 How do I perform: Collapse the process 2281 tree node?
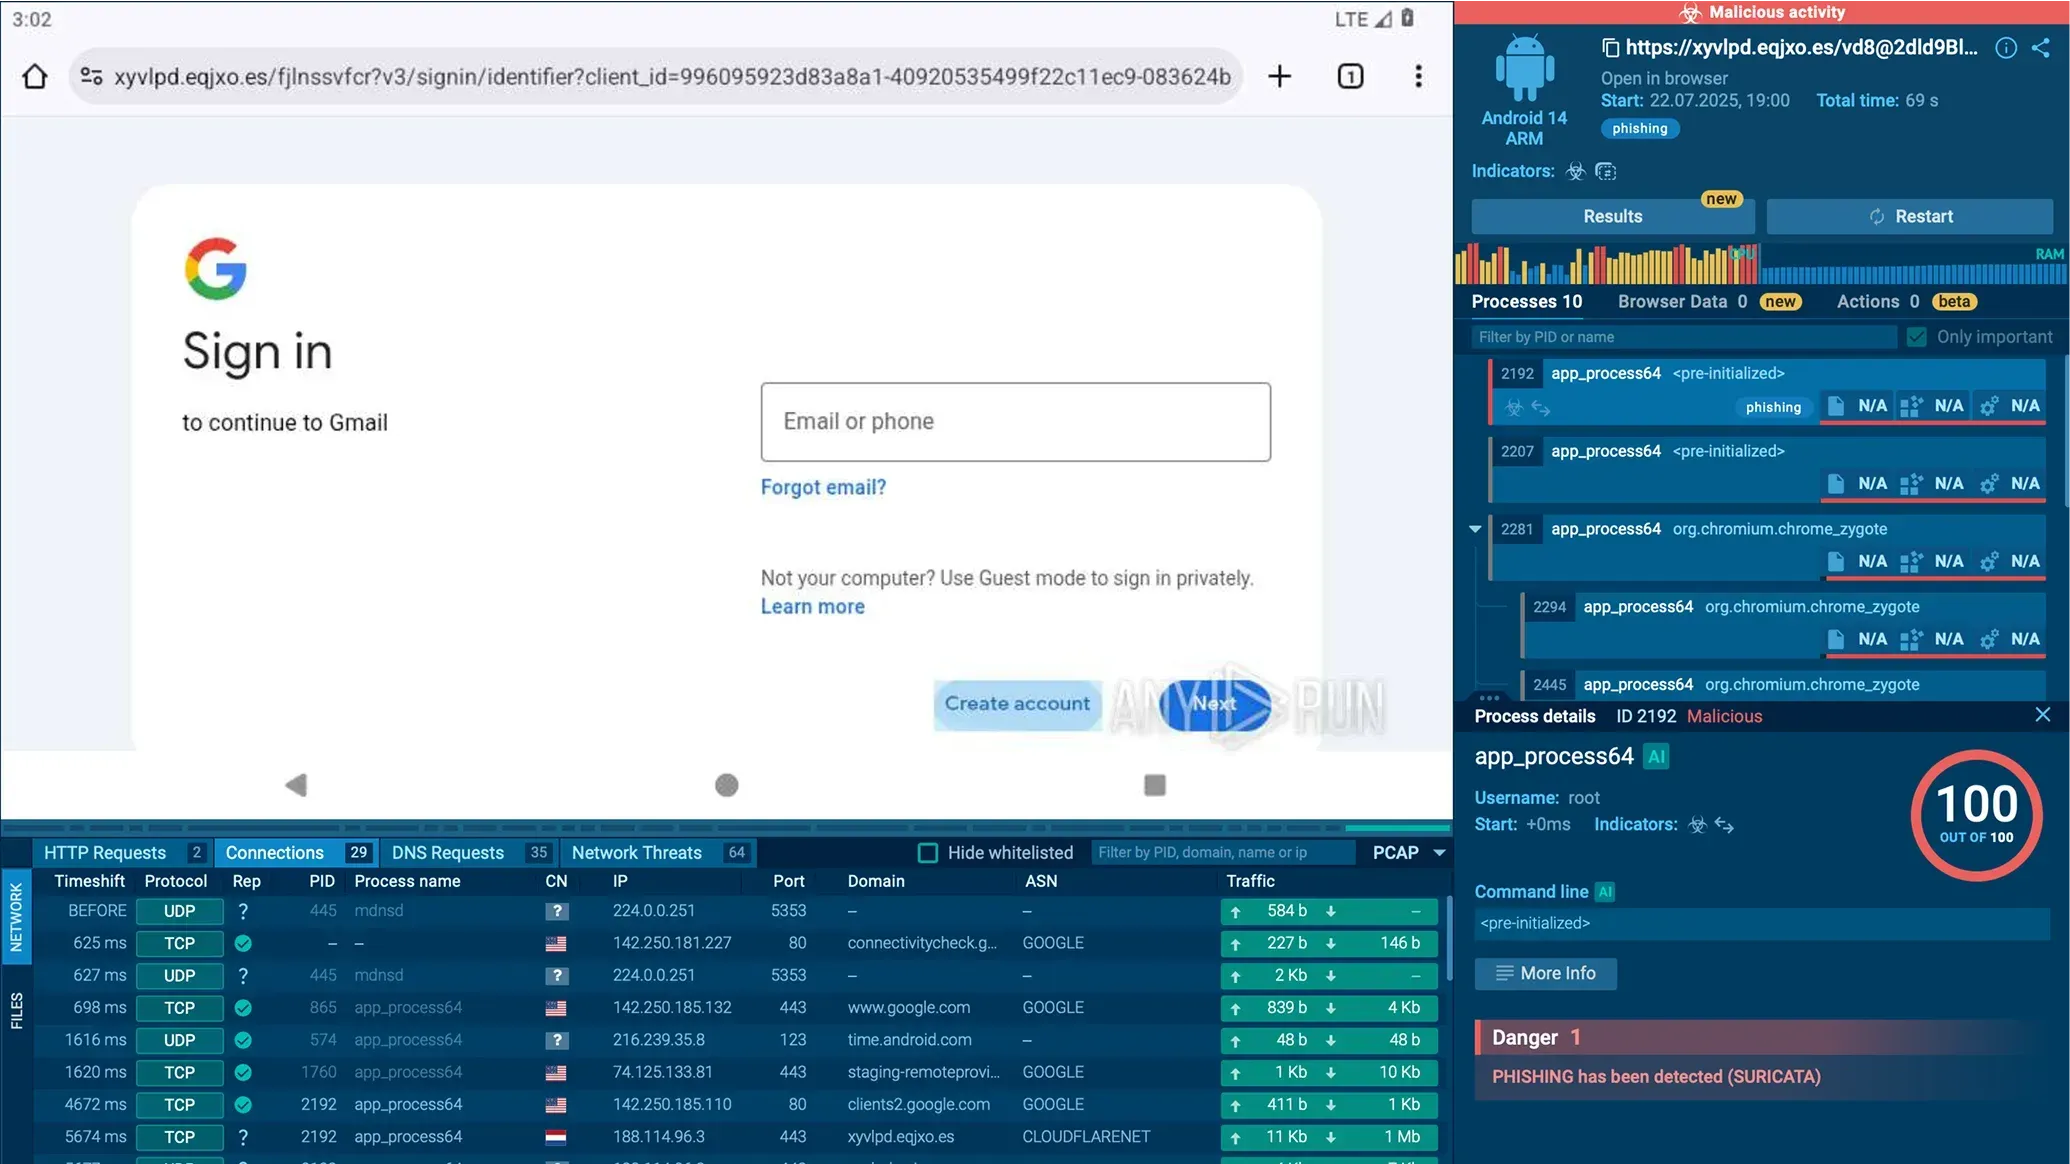click(x=1475, y=529)
